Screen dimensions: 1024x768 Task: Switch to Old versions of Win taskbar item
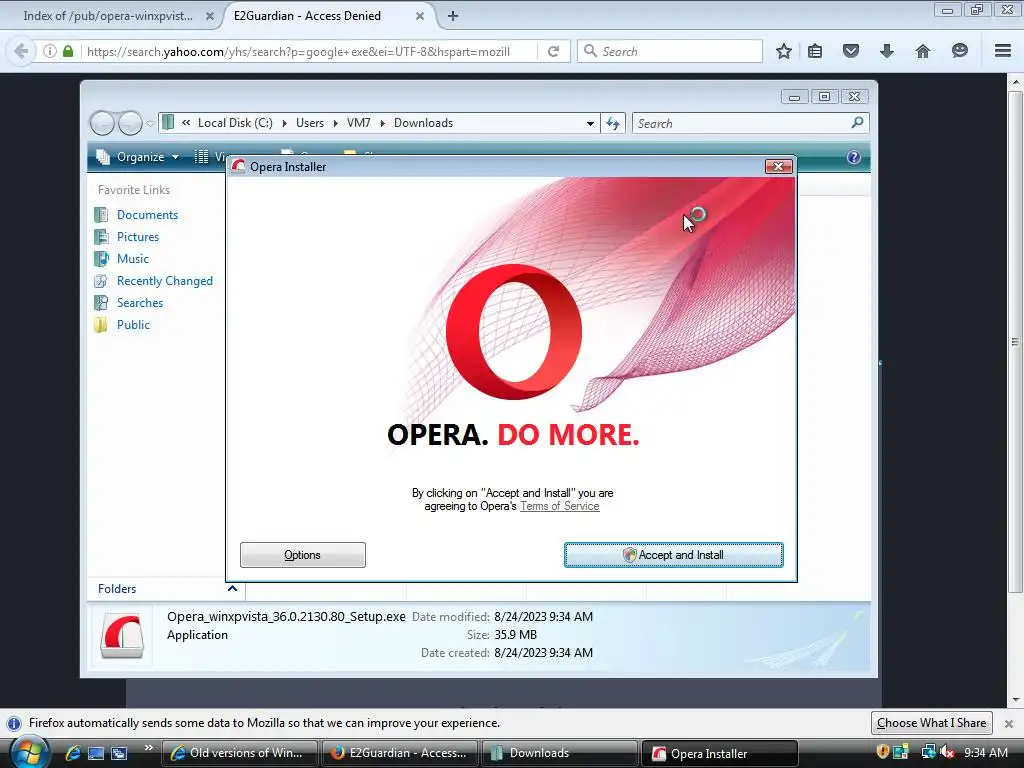[x=239, y=753]
